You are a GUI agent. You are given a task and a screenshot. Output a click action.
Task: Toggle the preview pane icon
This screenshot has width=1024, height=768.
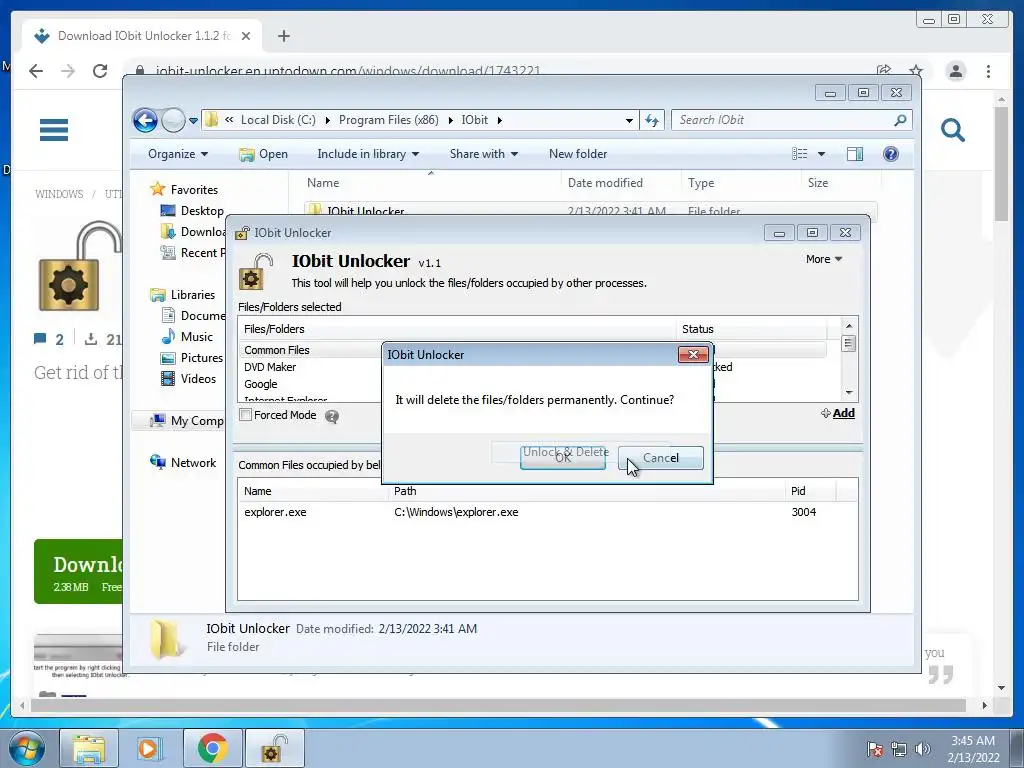point(854,154)
